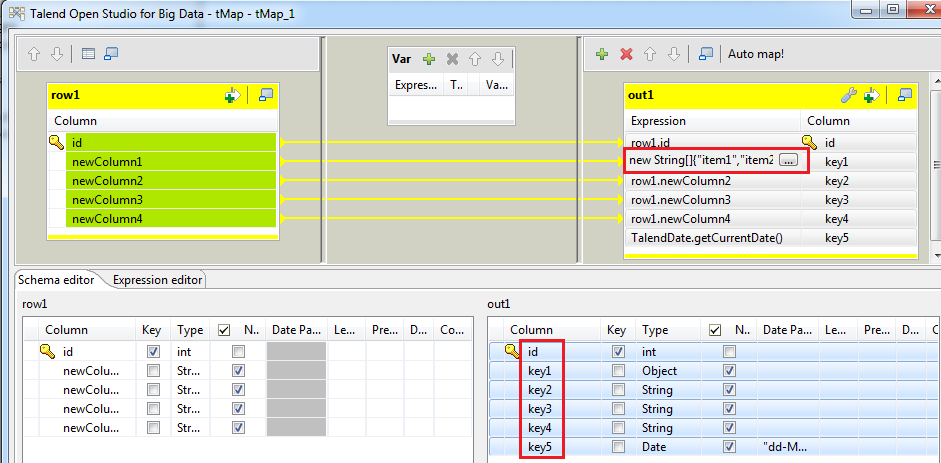Click Auto map! button
Viewport: 941px width, 463px height.
(x=756, y=54)
